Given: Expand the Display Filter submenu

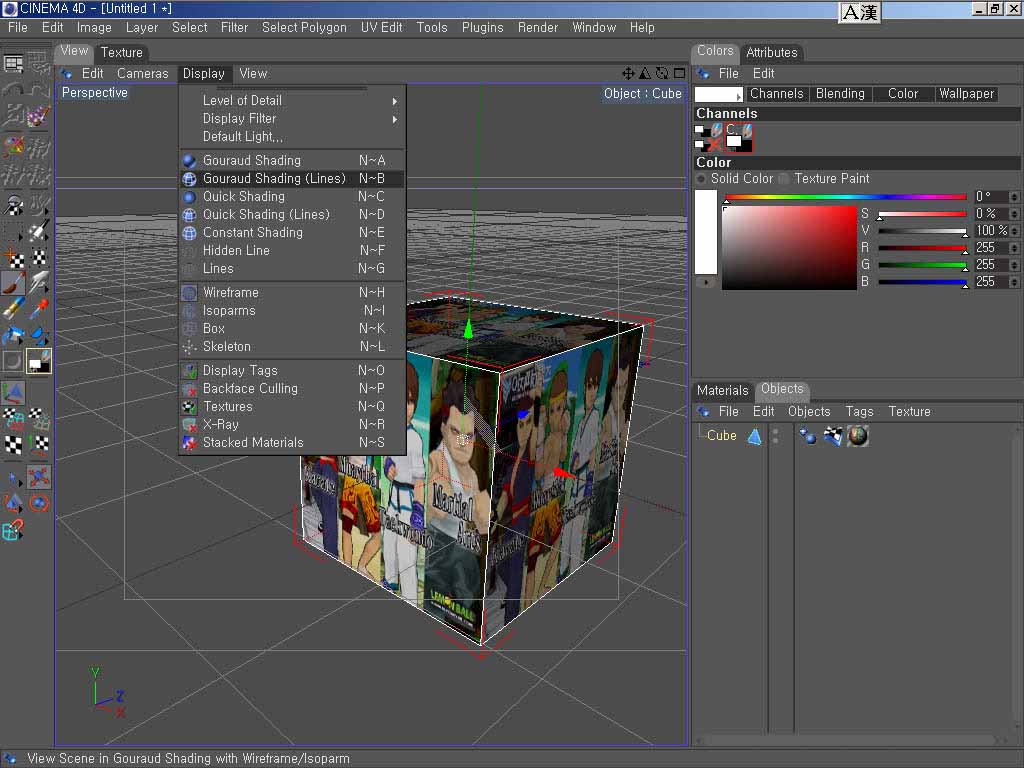Looking at the screenshot, I should [x=292, y=119].
